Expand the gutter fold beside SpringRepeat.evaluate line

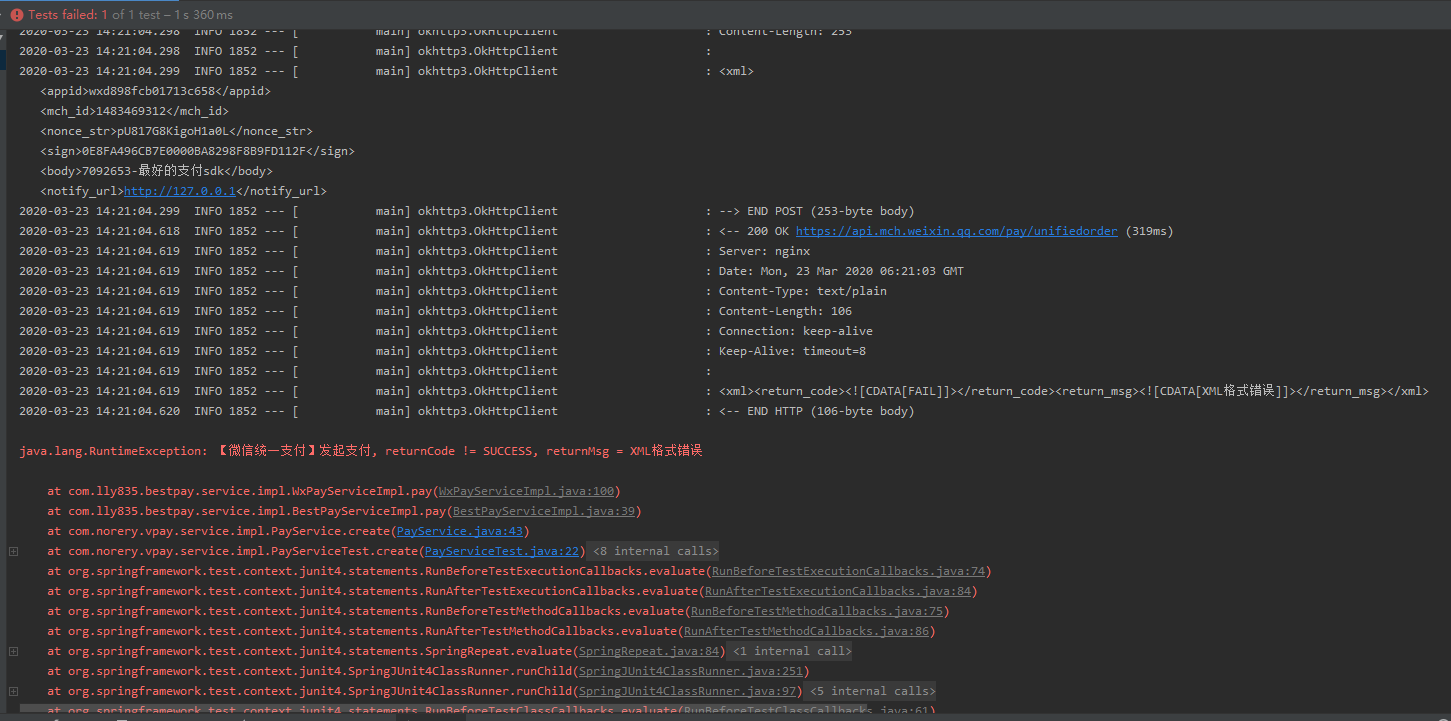pyautogui.click(x=13, y=651)
